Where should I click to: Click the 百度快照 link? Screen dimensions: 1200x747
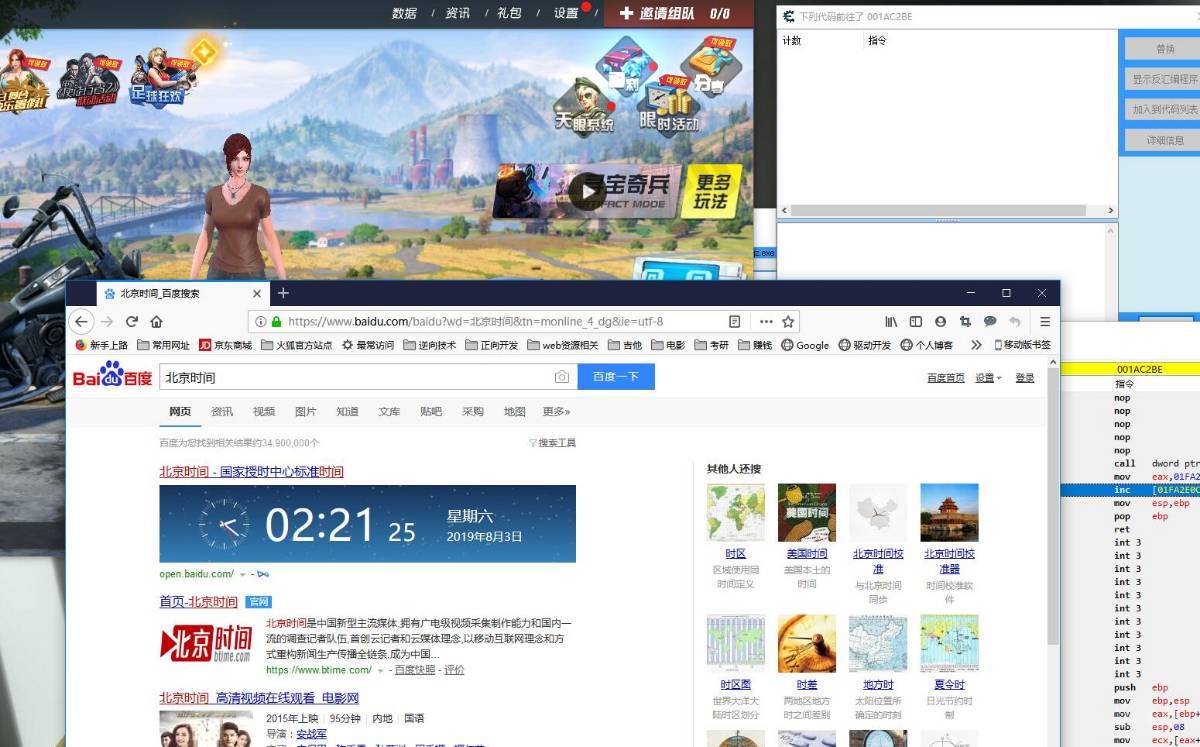tap(415, 670)
